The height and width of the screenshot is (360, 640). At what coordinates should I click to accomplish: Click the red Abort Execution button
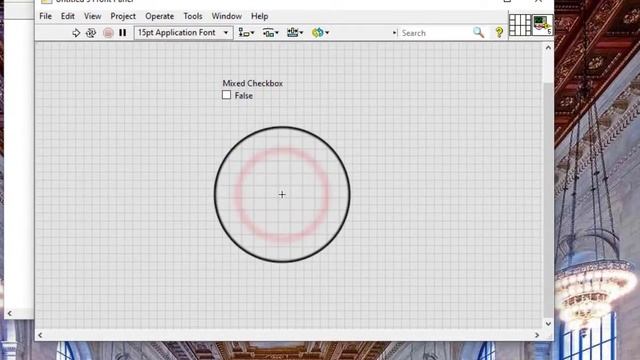pos(108,33)
